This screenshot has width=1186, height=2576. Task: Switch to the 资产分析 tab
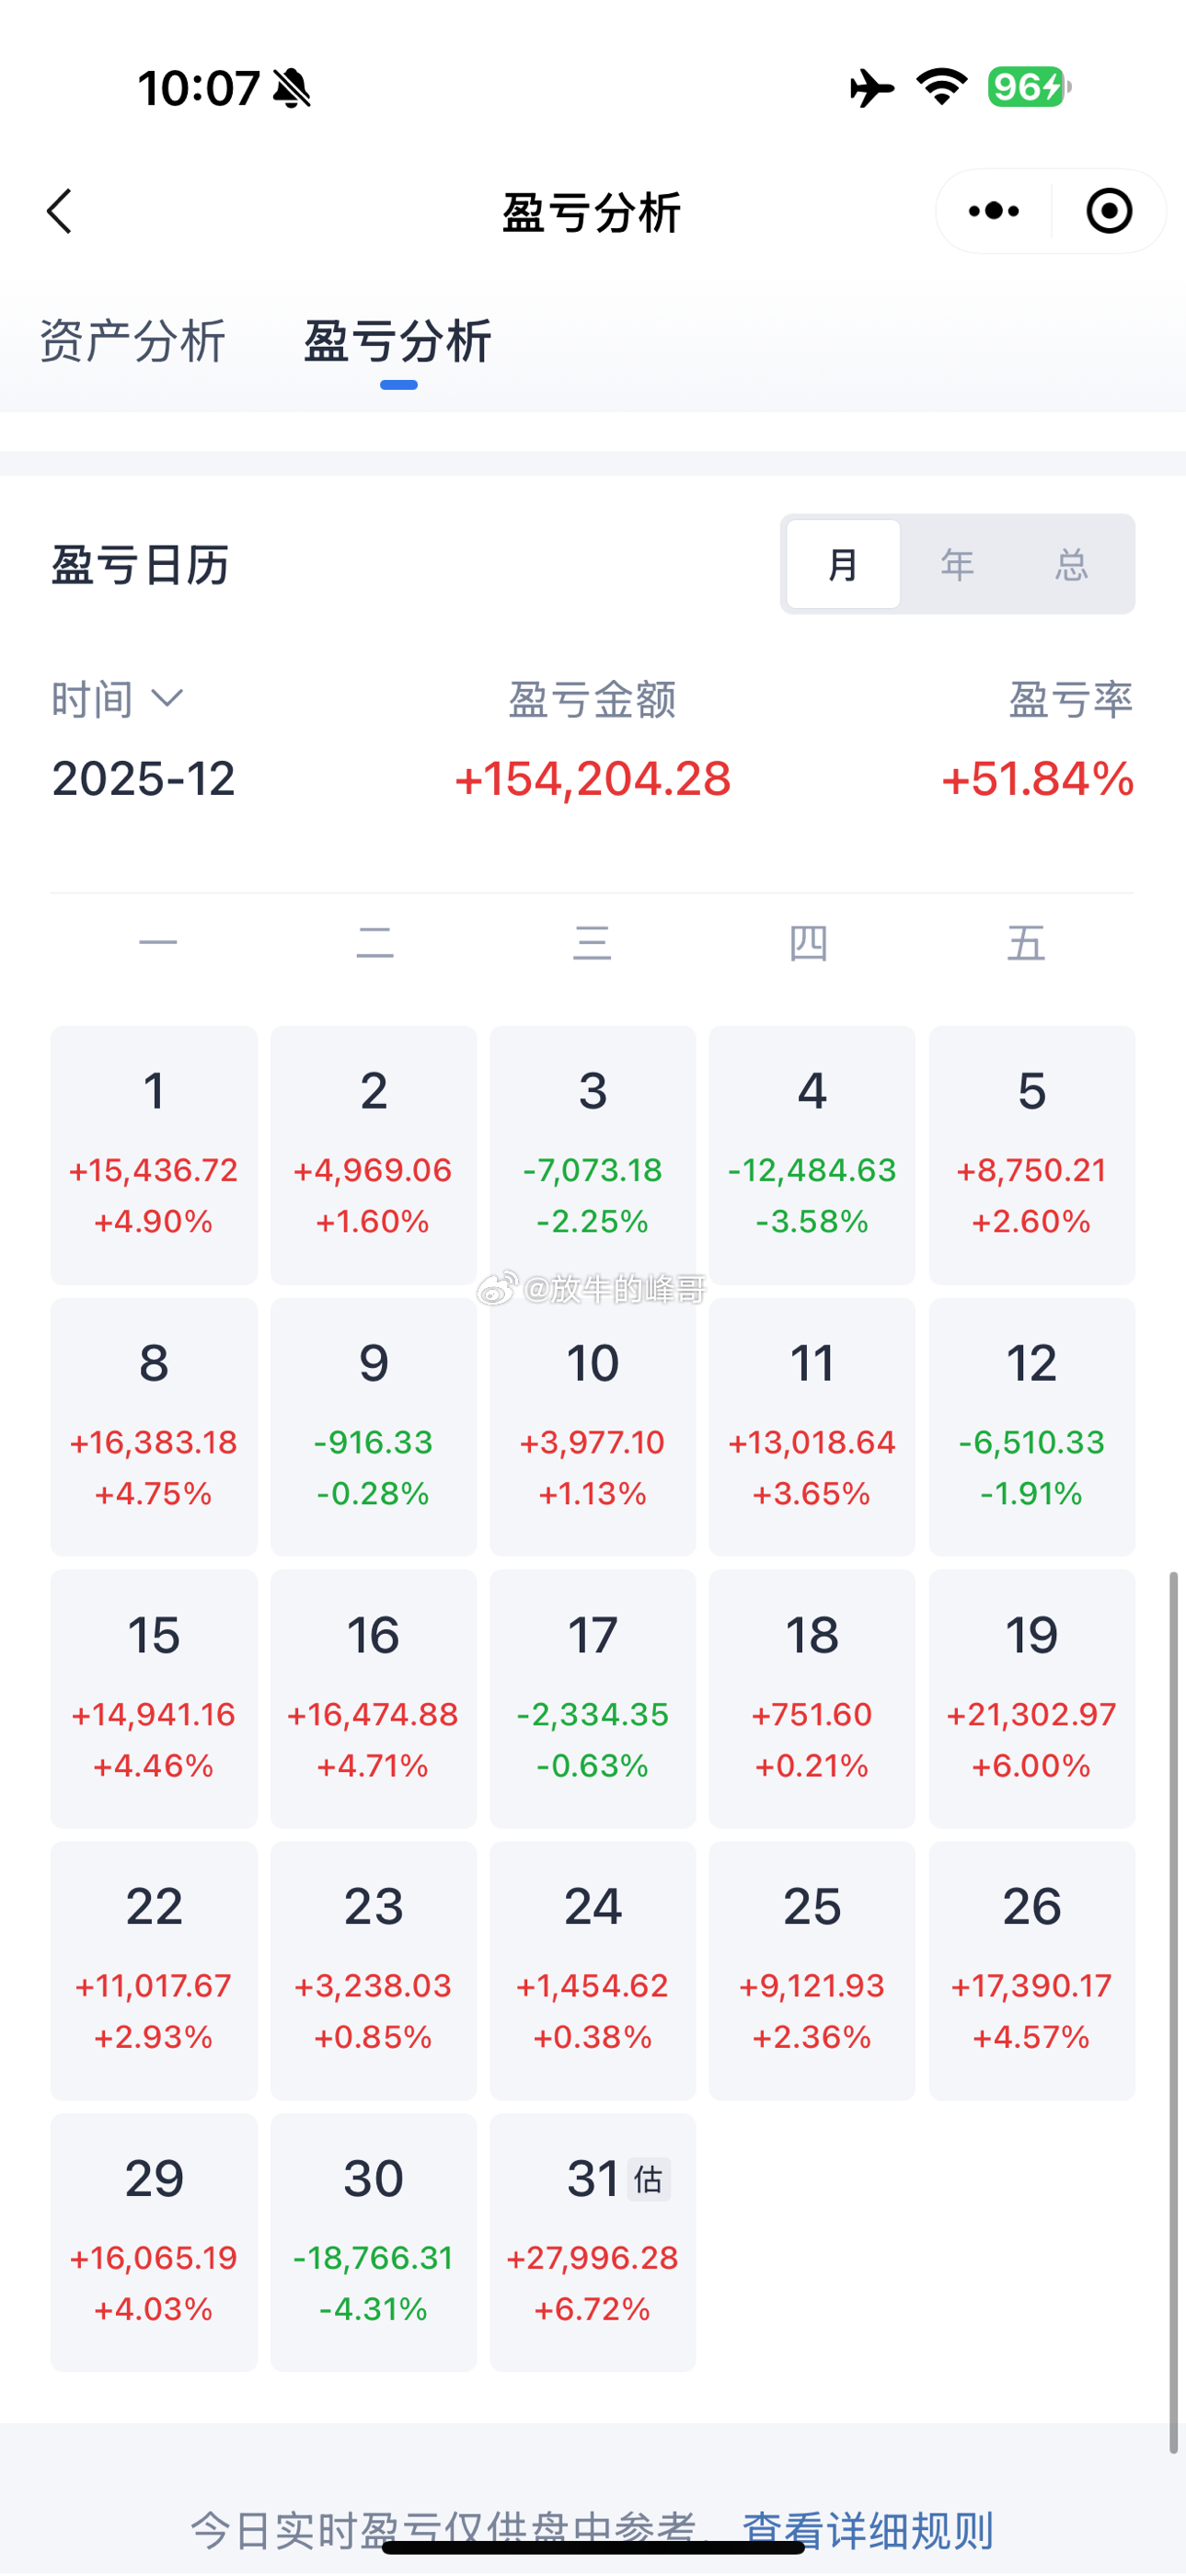(133, 341)
